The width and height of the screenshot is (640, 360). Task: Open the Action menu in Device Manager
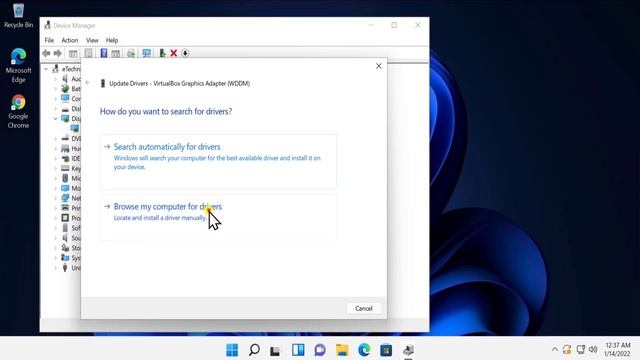(70, 40)
